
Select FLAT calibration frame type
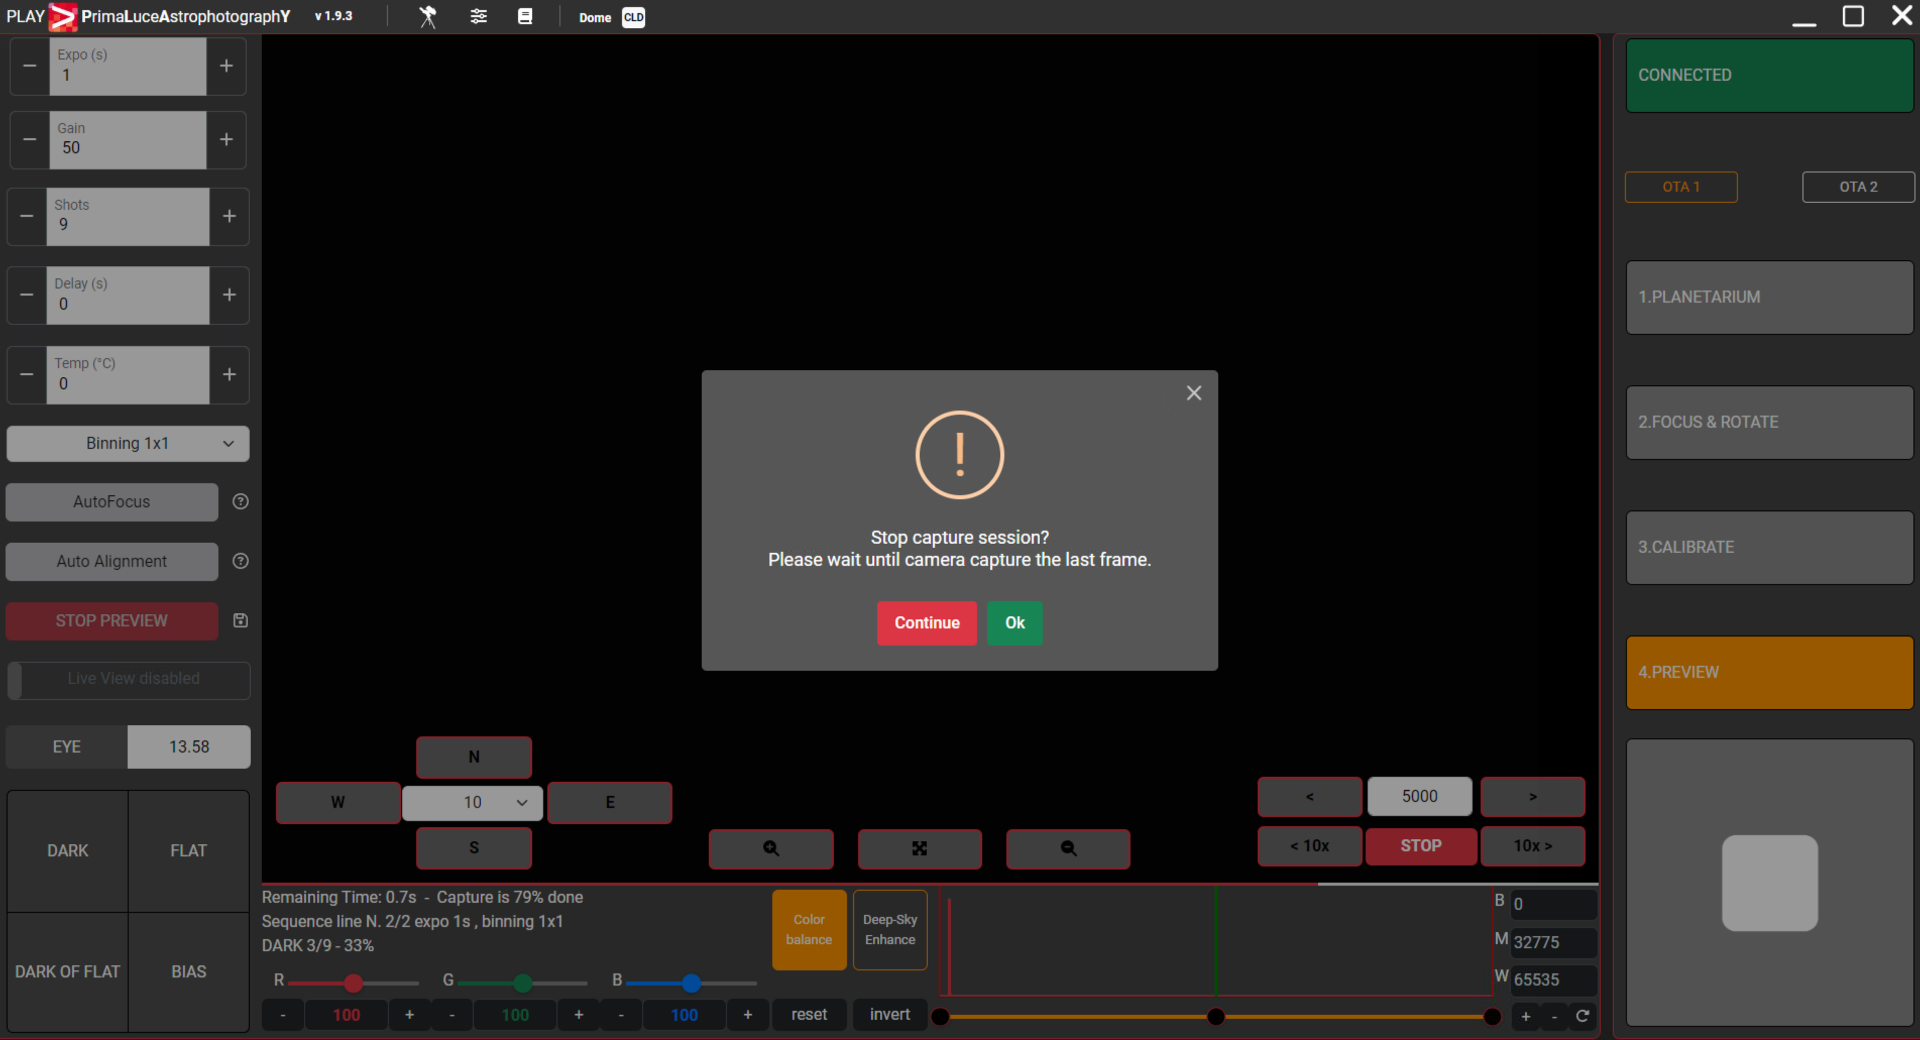click(x=188, y=851)
